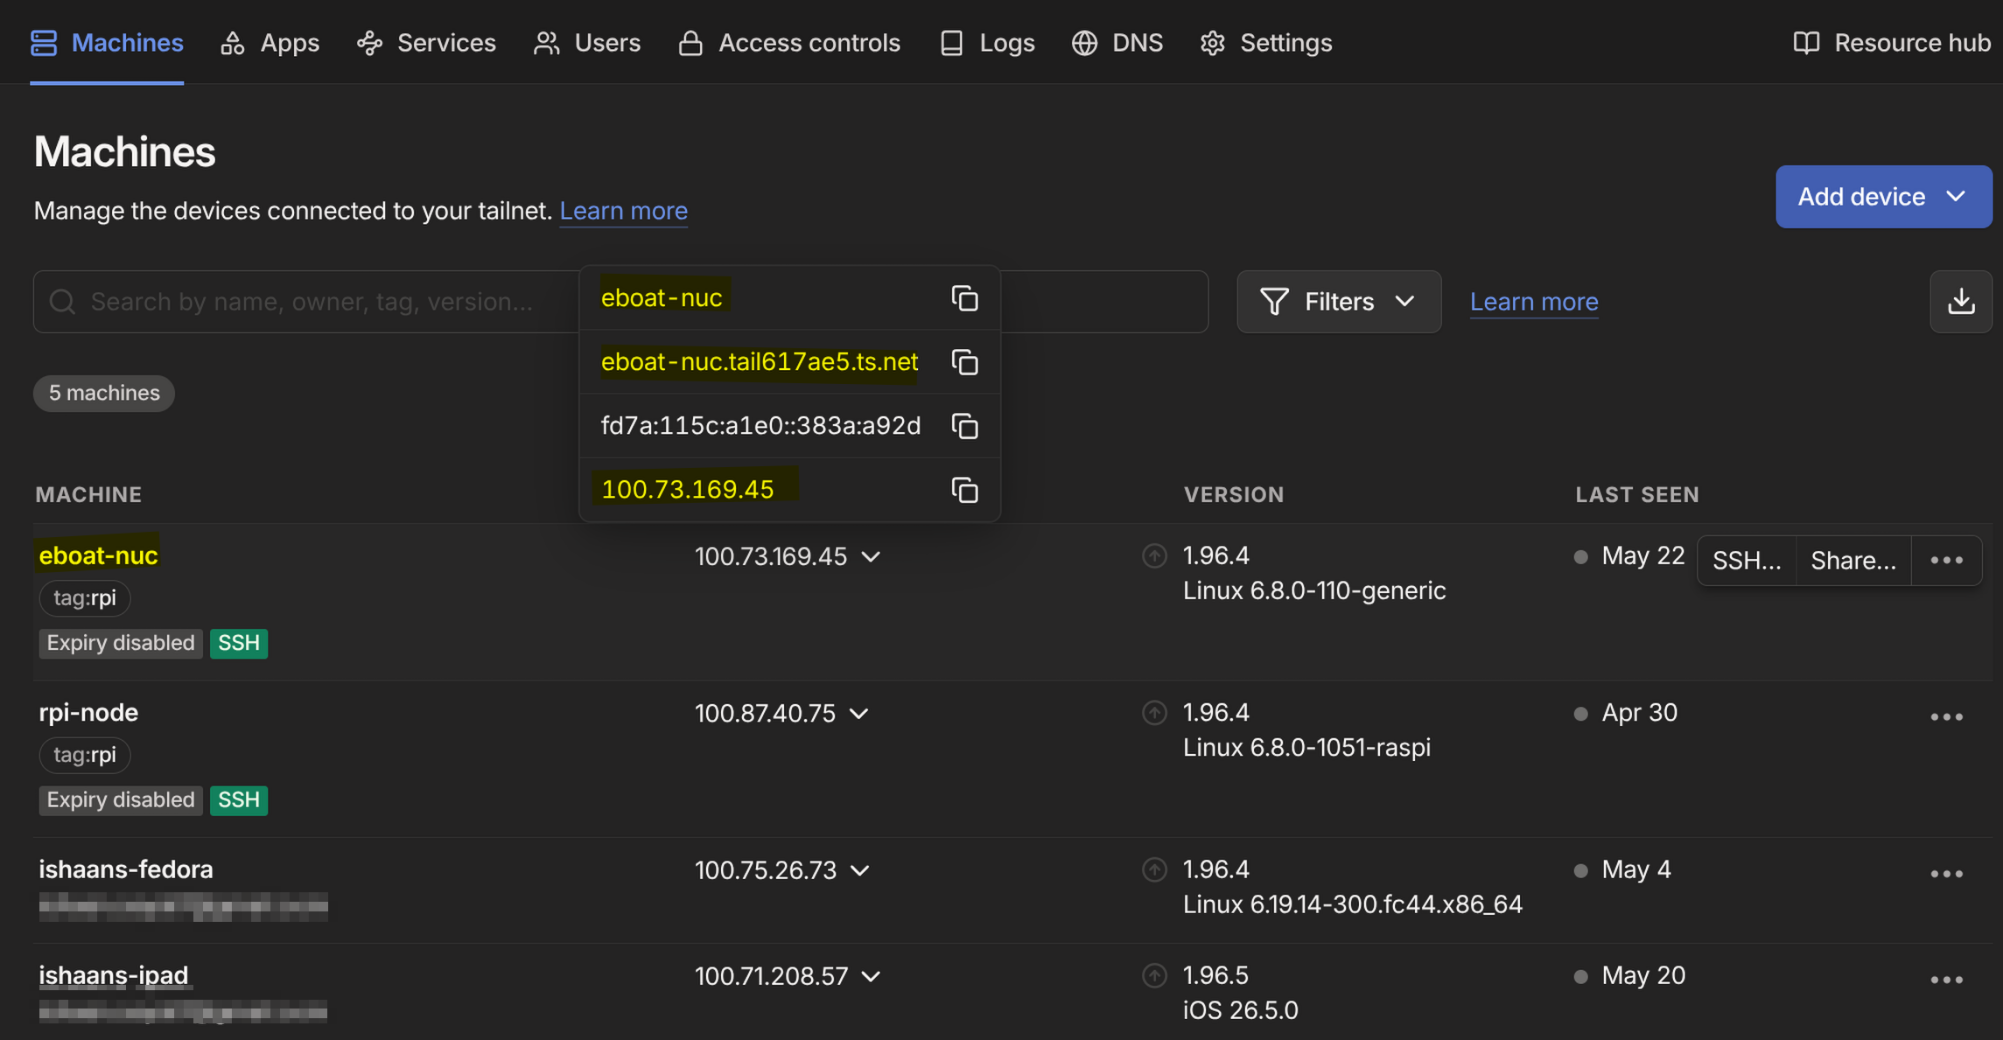2003x1040 pixels.
Task: Click the VERSION column header
Action: click(x=1234, y=494)
